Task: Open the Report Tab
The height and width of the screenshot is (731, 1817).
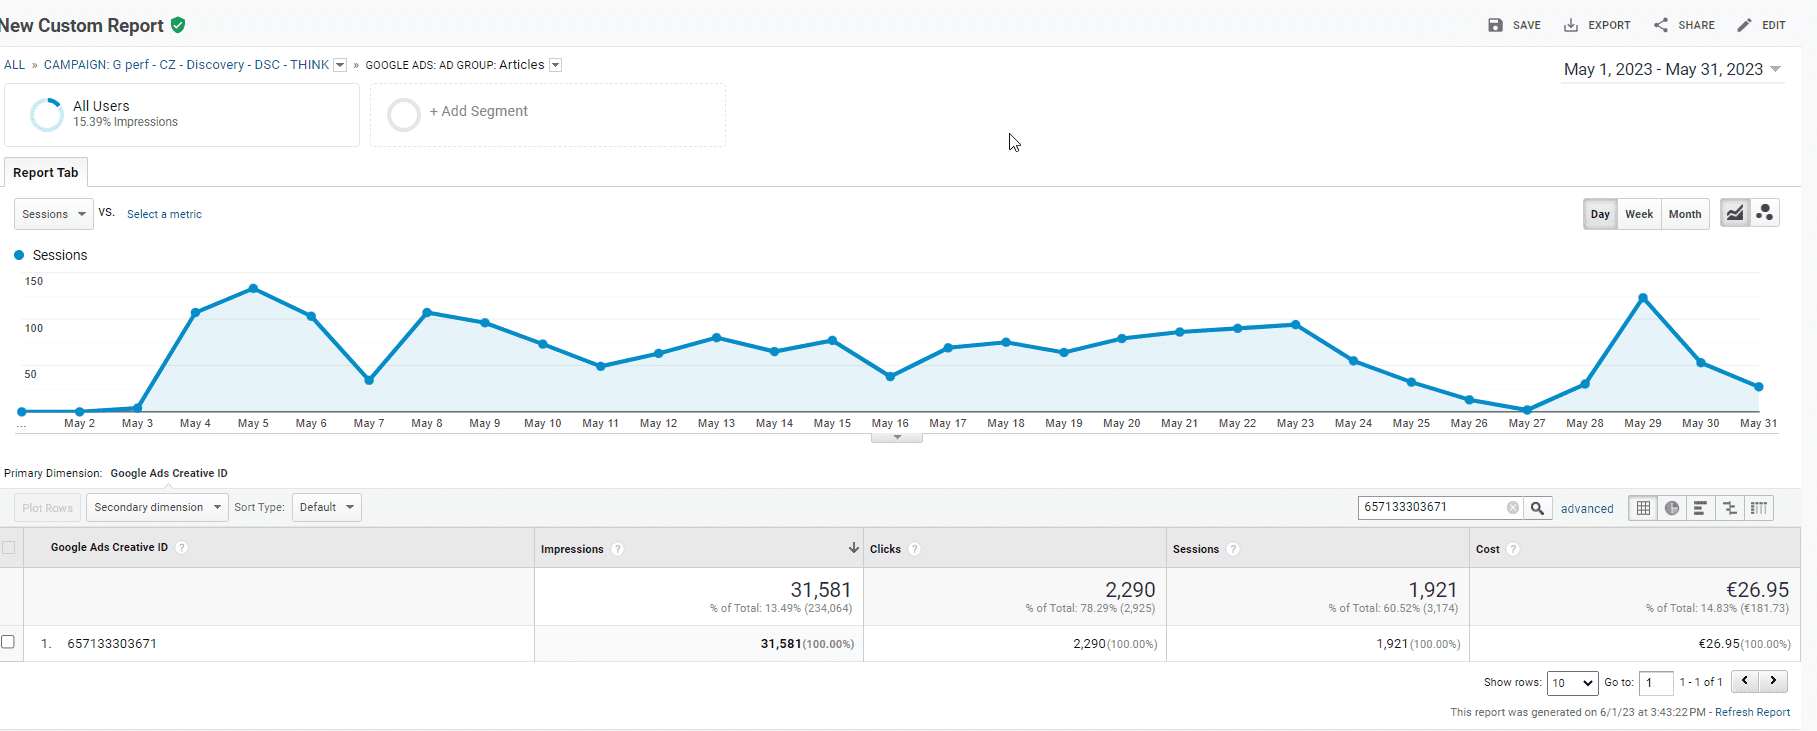Action: tap(46, 173)
